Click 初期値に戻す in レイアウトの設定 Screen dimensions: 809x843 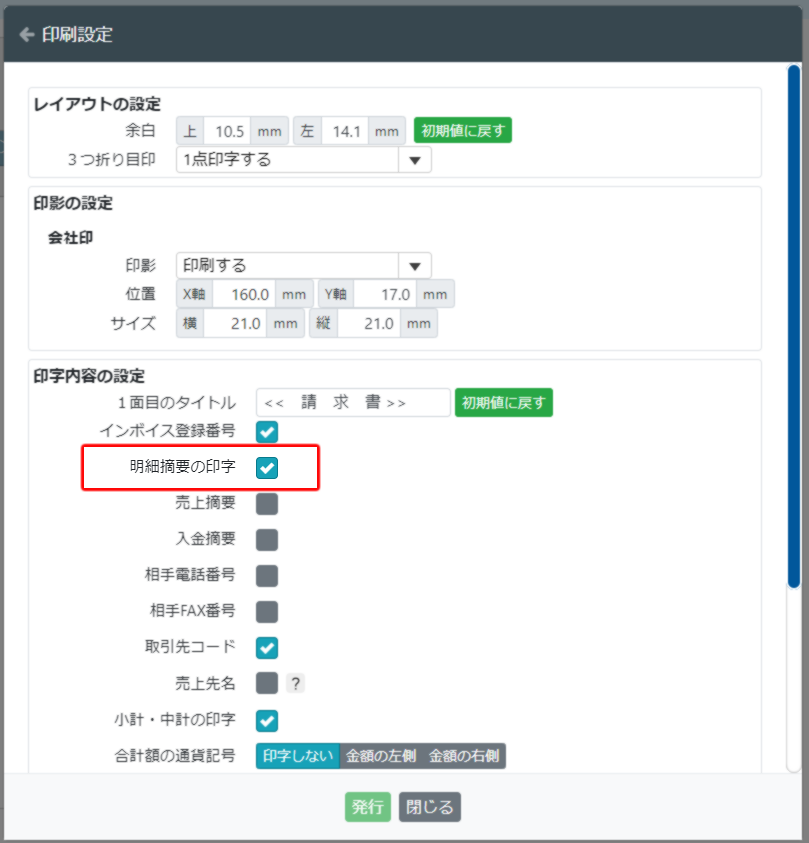462,130
